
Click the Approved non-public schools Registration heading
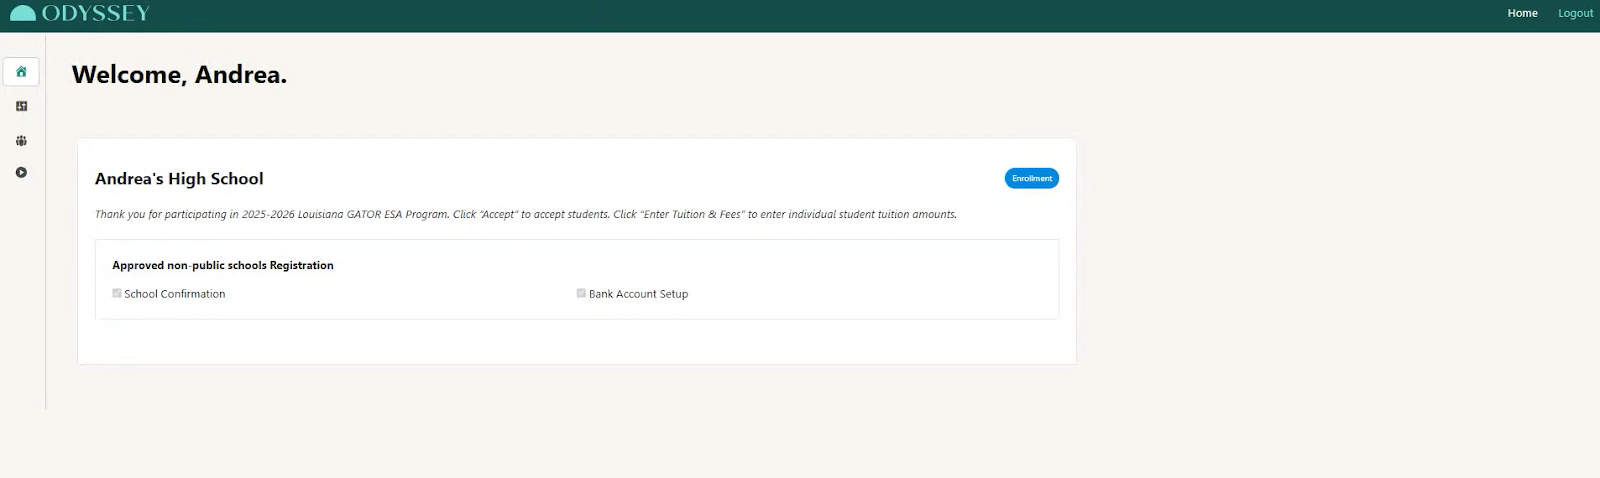[223, 265]
